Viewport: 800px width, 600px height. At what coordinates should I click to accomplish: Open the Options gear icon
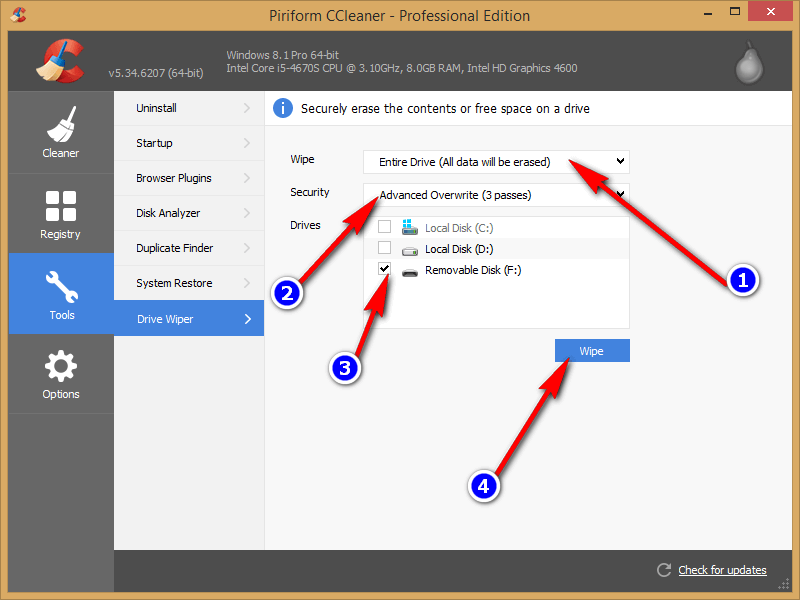(61, 366)
